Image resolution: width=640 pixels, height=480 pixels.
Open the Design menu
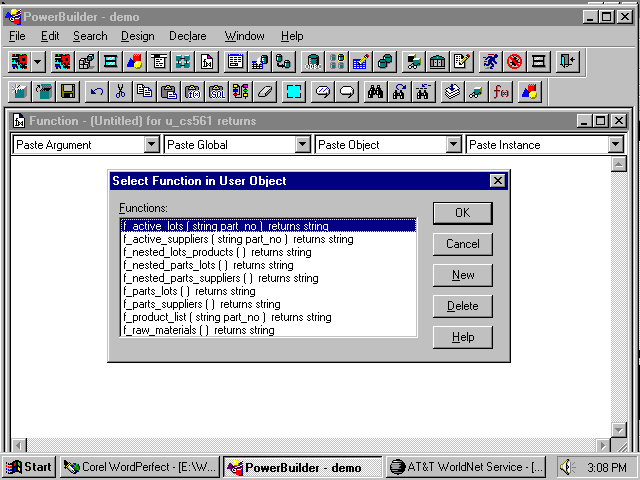[x=138, y=36]
